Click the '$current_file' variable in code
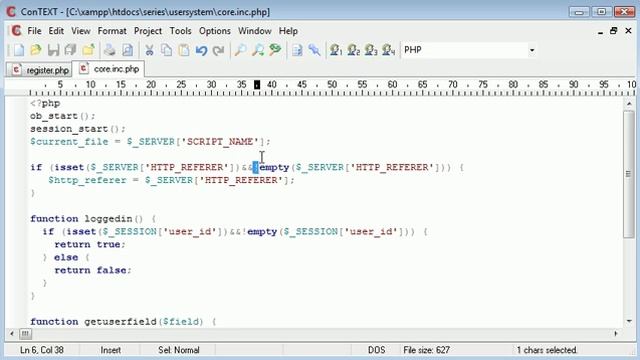Viewport: 640px width, 360px height. 69,142
